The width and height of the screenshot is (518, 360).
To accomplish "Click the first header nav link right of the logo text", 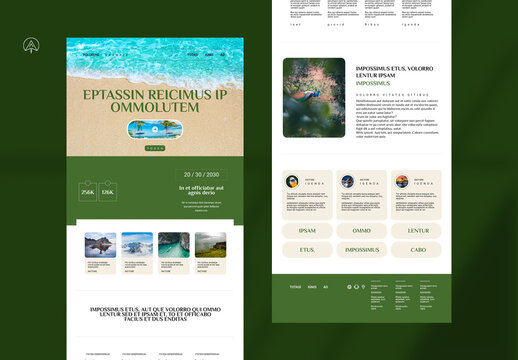I will click(x=192, y=55).
